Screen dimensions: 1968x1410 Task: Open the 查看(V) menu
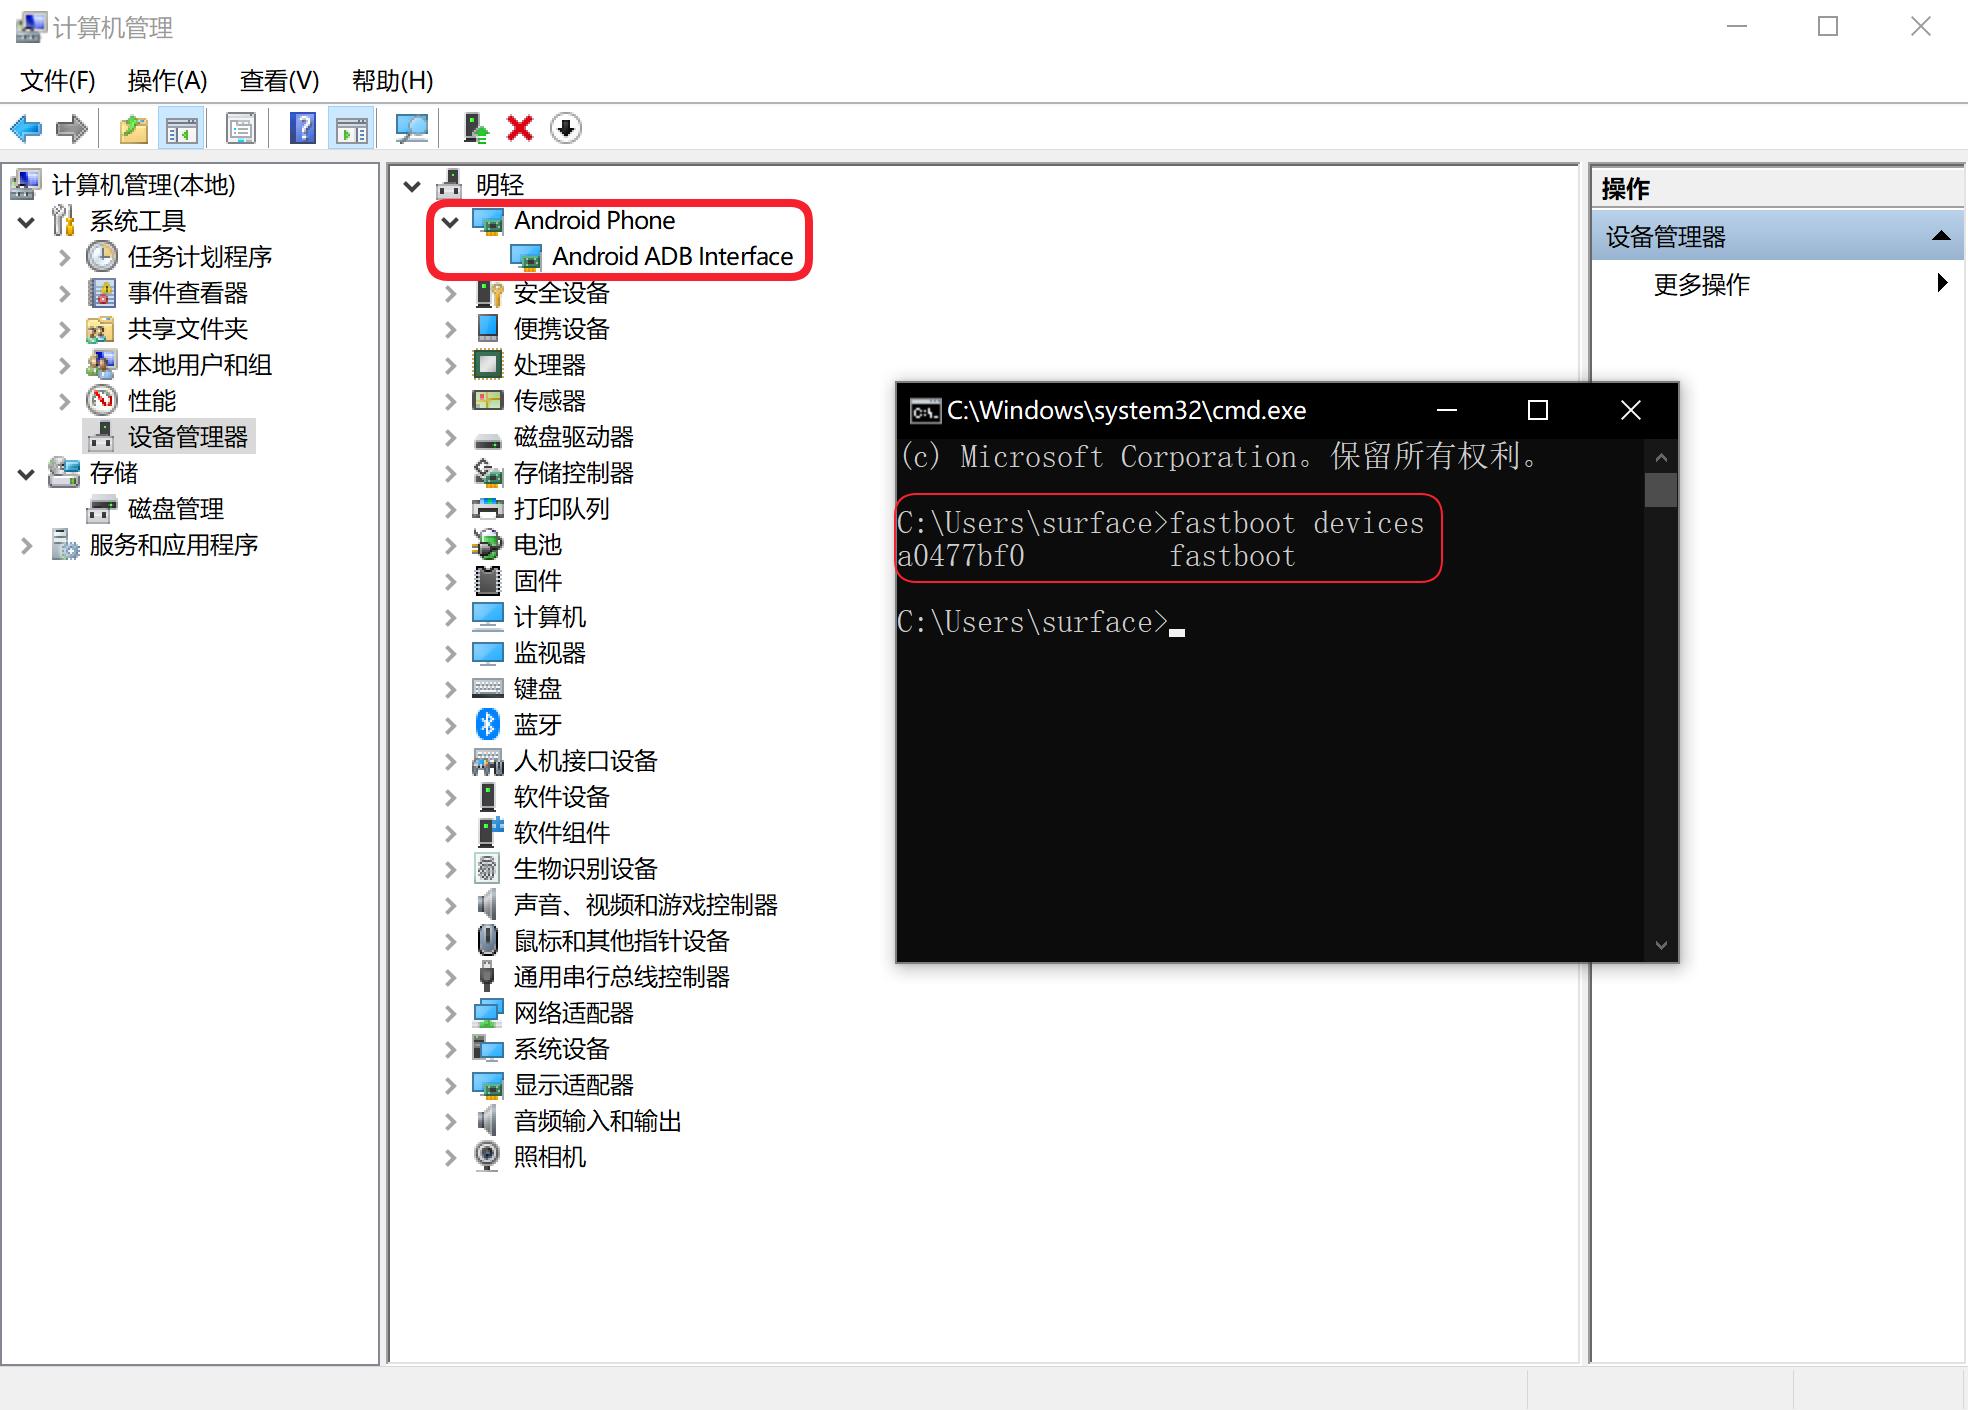click(279, 80)
